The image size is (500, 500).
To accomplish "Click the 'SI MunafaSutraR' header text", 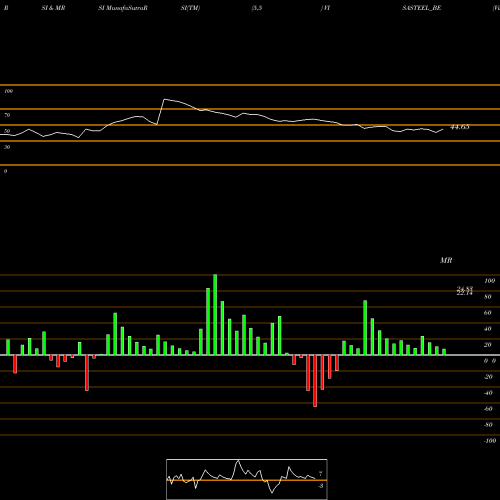I will point(123,8).
